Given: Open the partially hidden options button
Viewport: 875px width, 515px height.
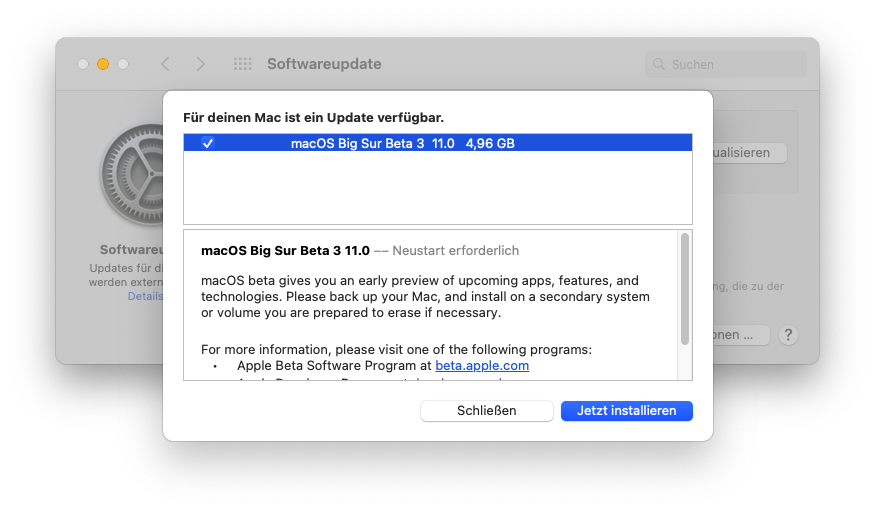Looking at the screenshot, I should point(741,335).
